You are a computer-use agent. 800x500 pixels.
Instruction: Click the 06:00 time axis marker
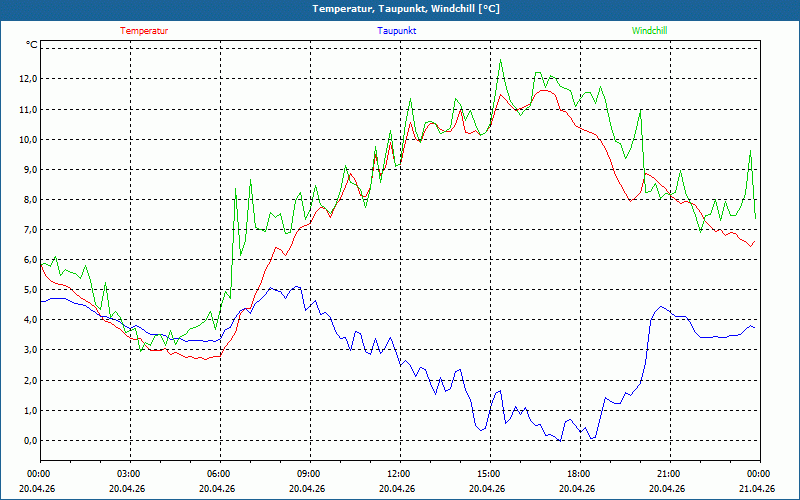click(219, 474)
